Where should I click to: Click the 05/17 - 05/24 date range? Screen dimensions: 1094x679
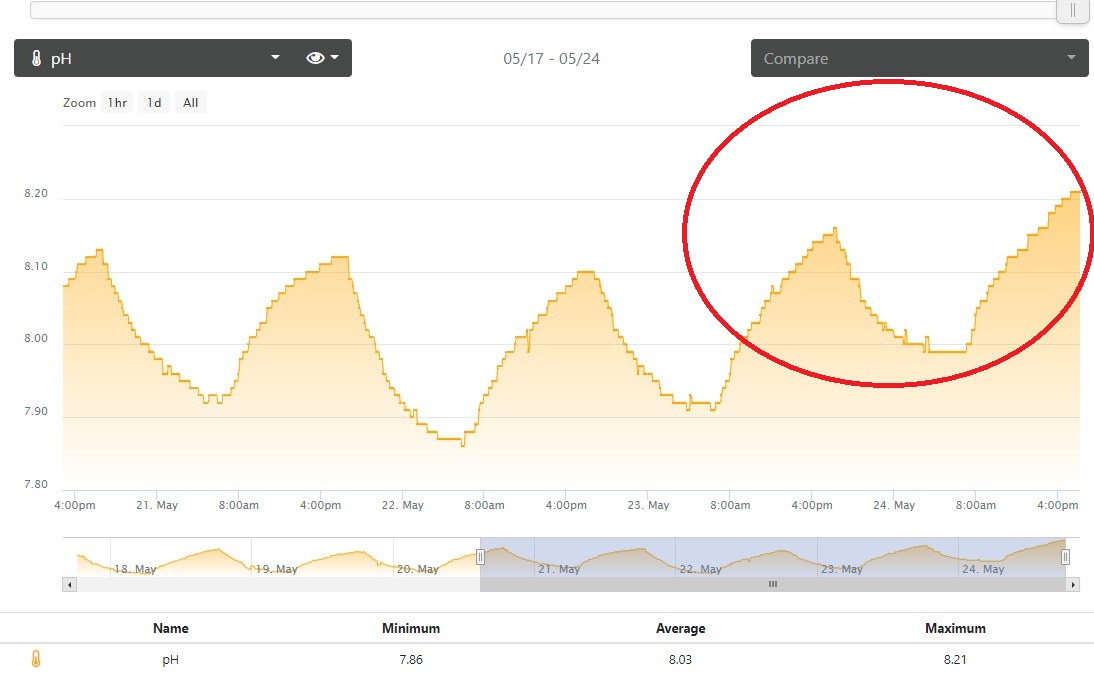coord(551,59)
